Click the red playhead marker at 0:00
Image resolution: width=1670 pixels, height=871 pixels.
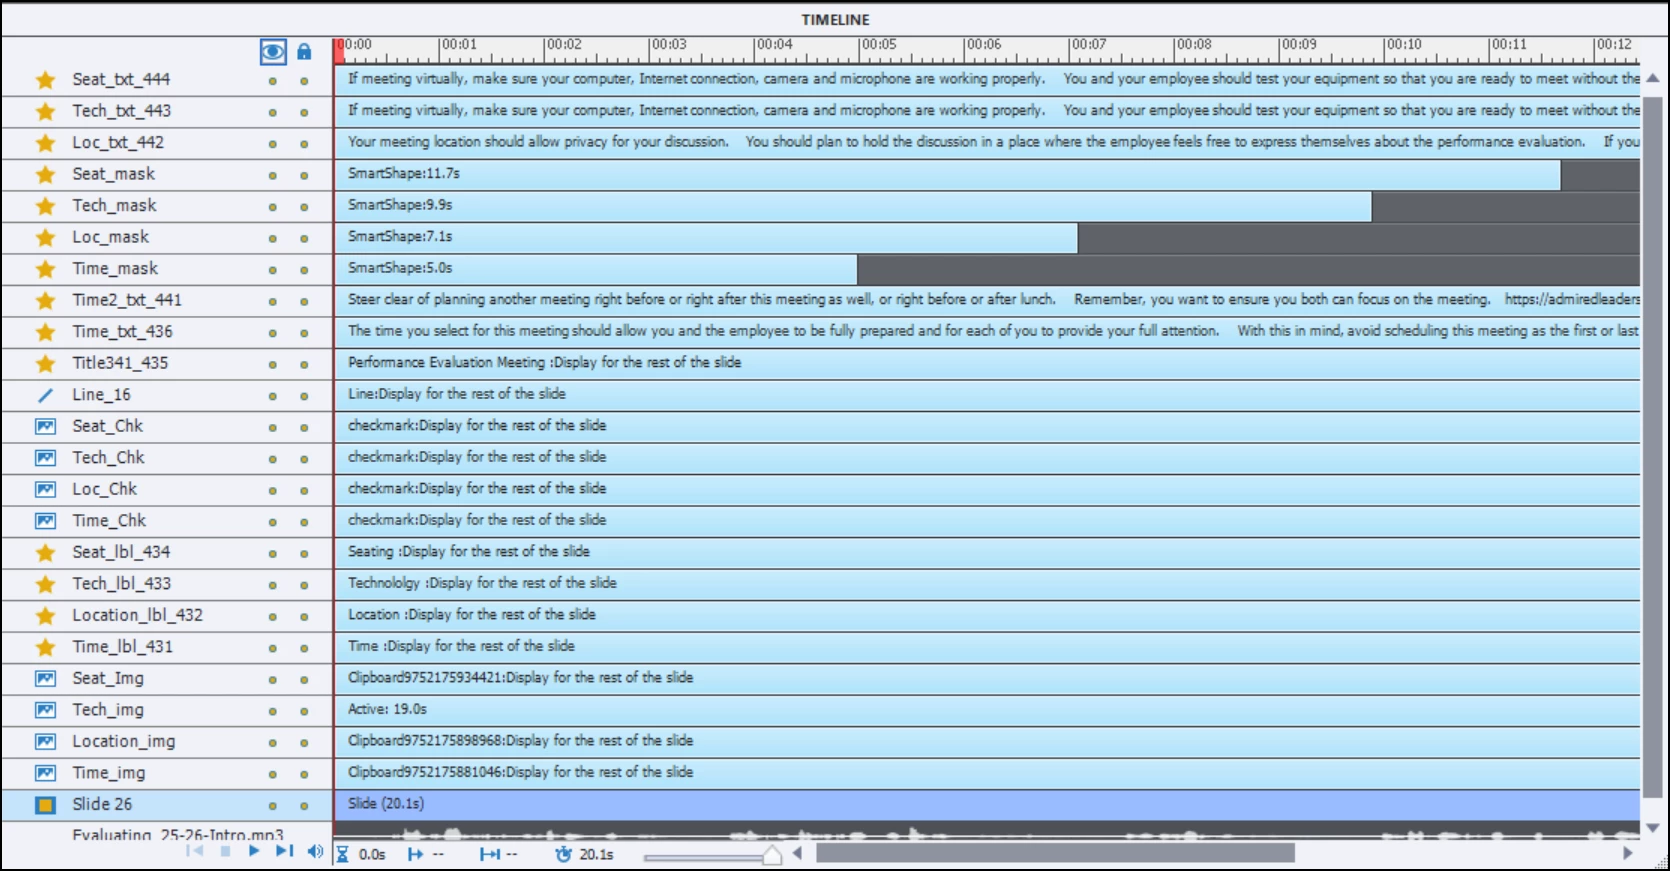[340, 50]
